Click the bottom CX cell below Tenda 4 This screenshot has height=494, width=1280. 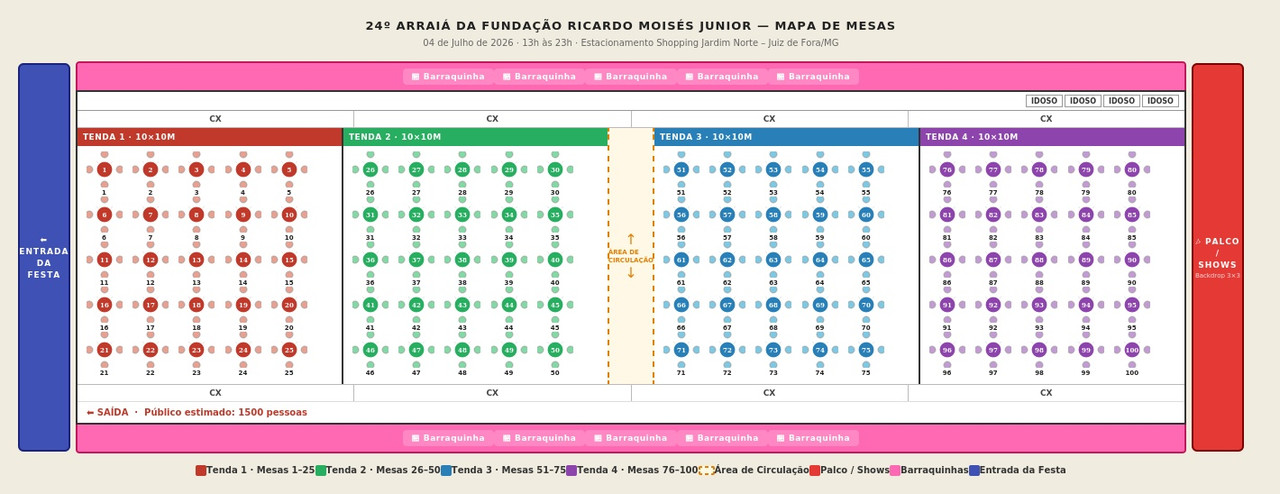point(1046,393)
